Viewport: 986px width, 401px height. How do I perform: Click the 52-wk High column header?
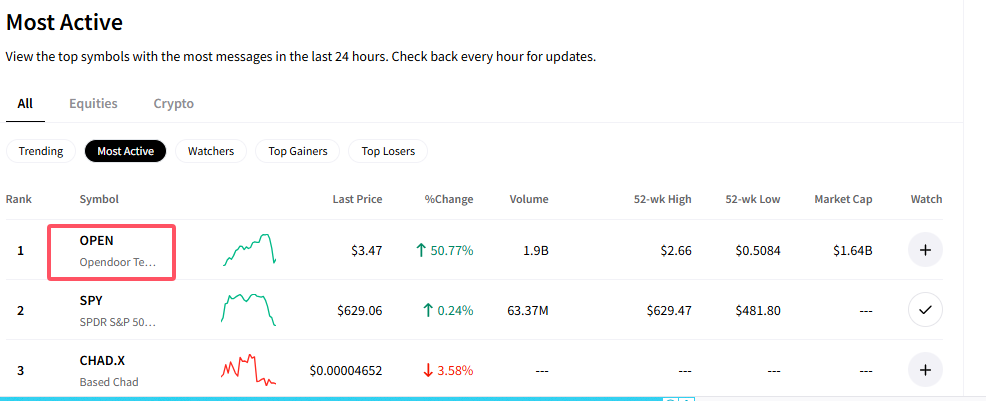[x=662, y=199]
